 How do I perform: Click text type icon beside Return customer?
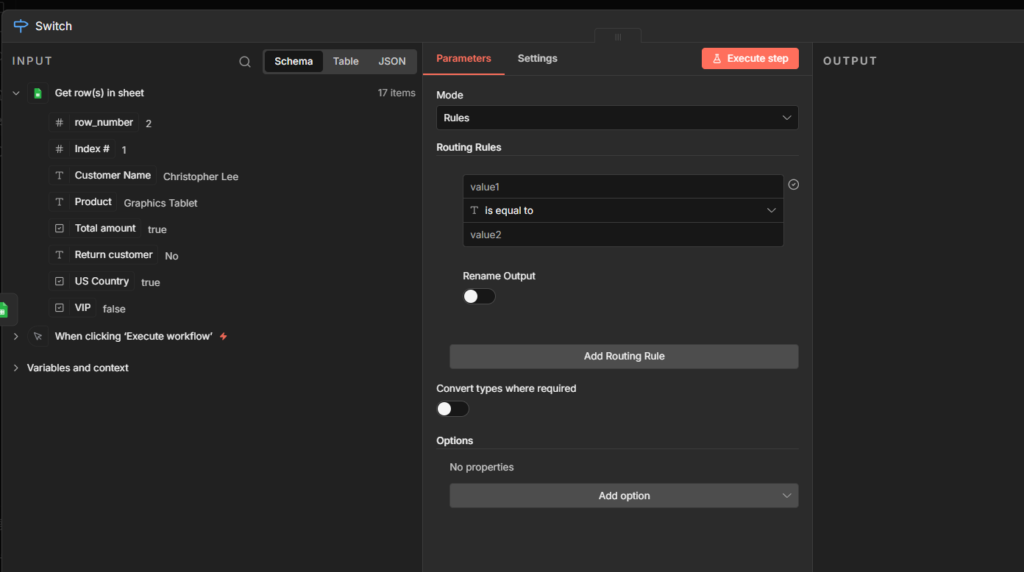coord(59,255)
